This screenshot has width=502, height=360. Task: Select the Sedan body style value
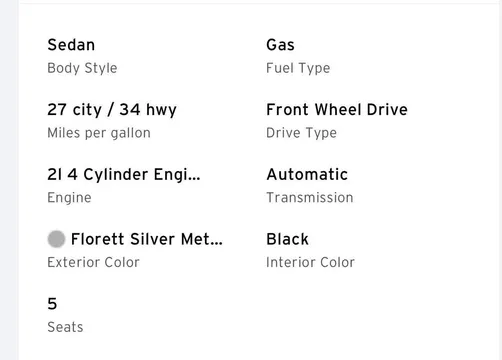pyautogui.click(x=71, y=45)
